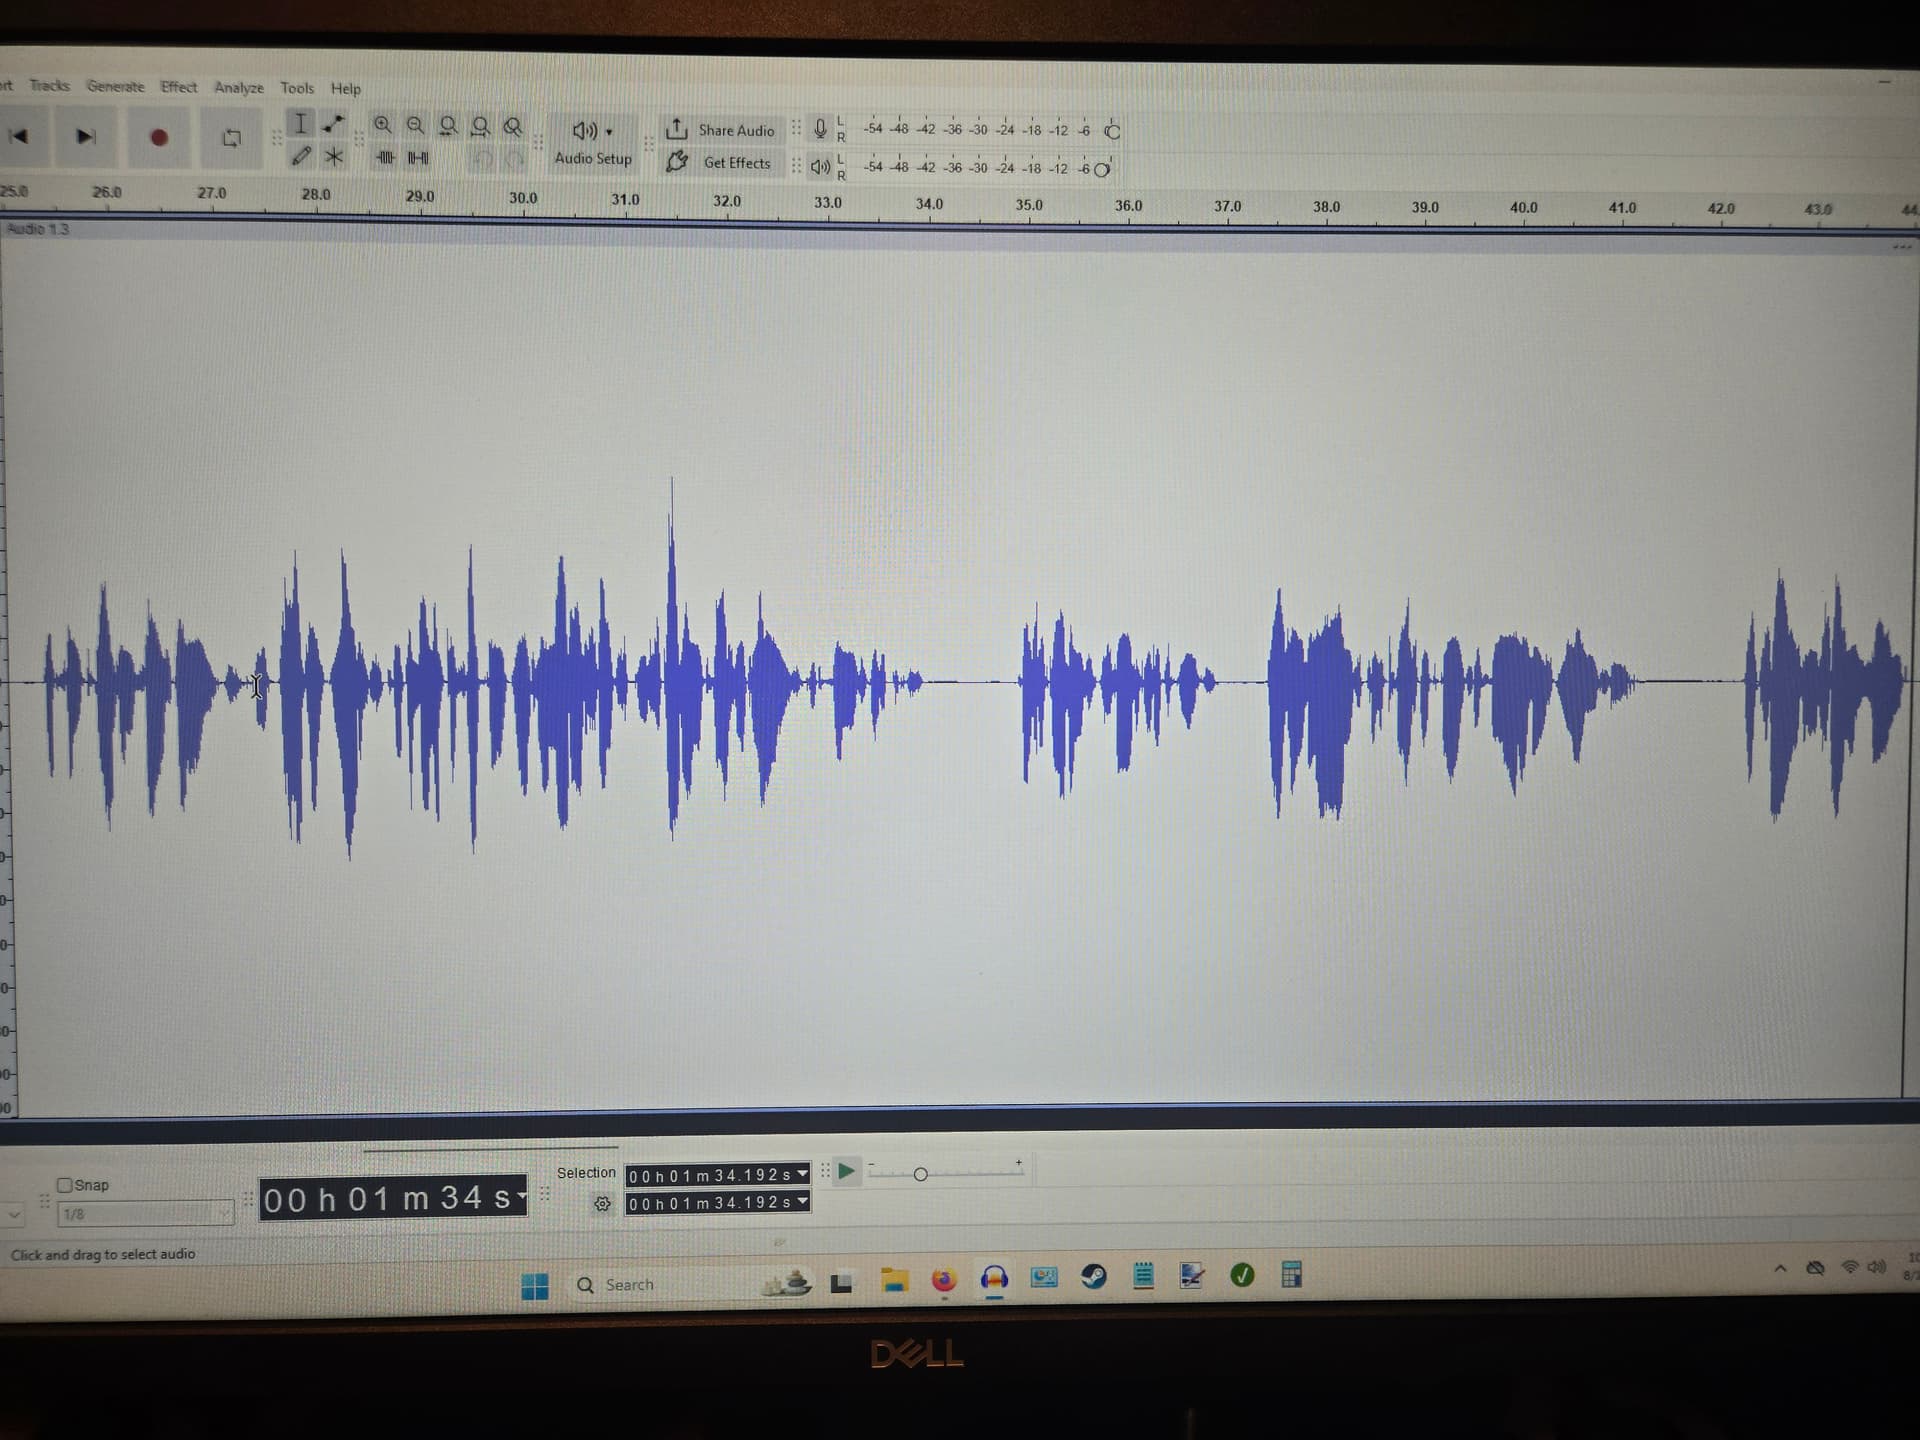Open the Effect menu

coord(179,87)
